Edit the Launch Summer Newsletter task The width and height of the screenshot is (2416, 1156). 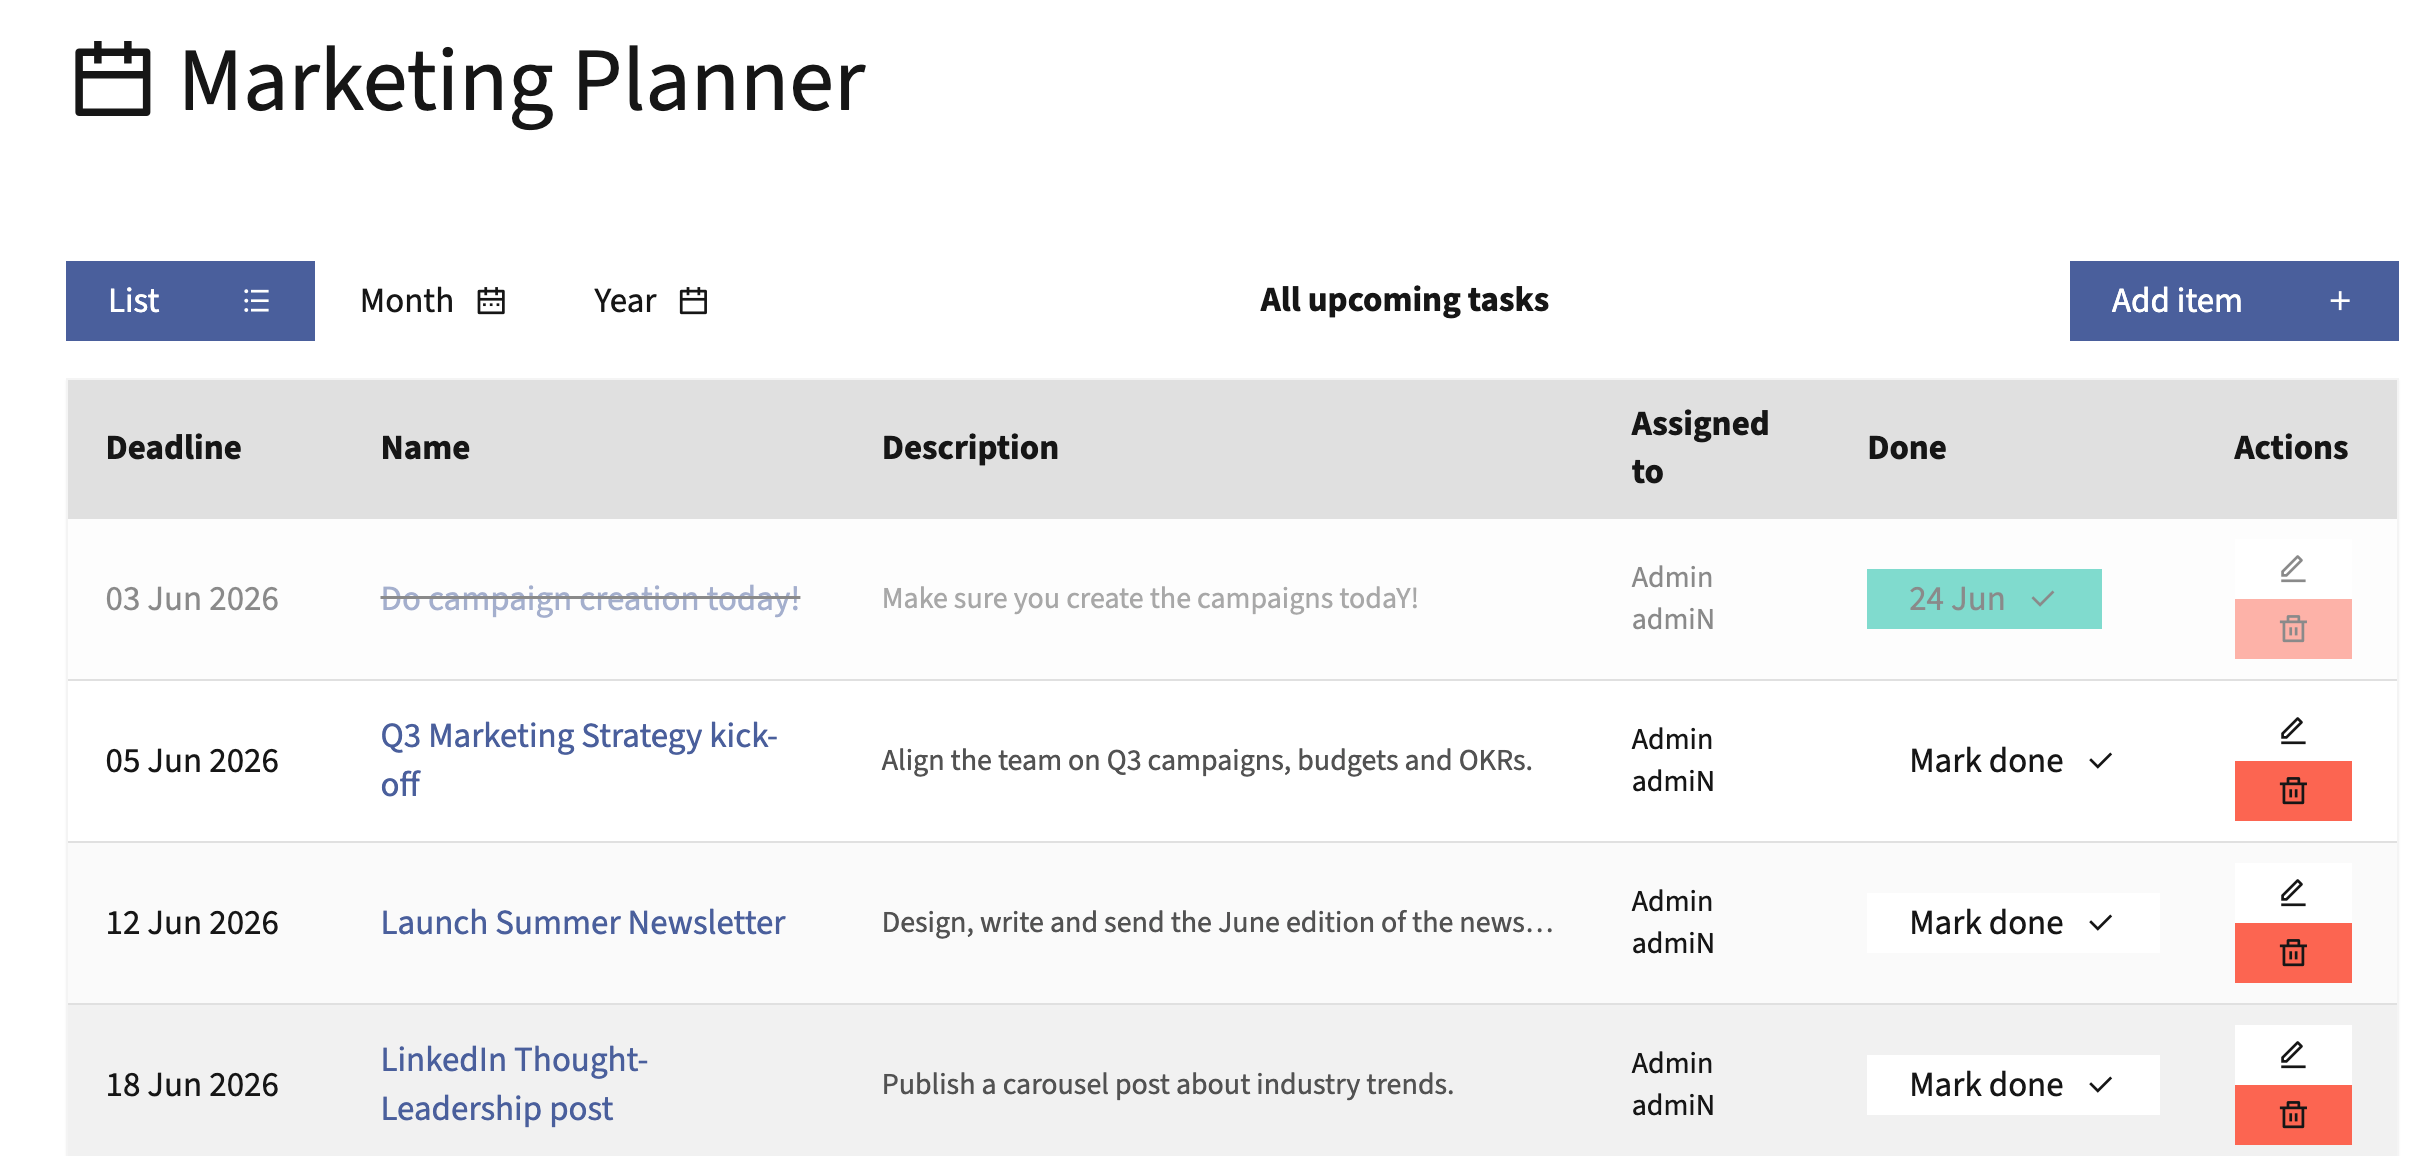coord(2293,893)
